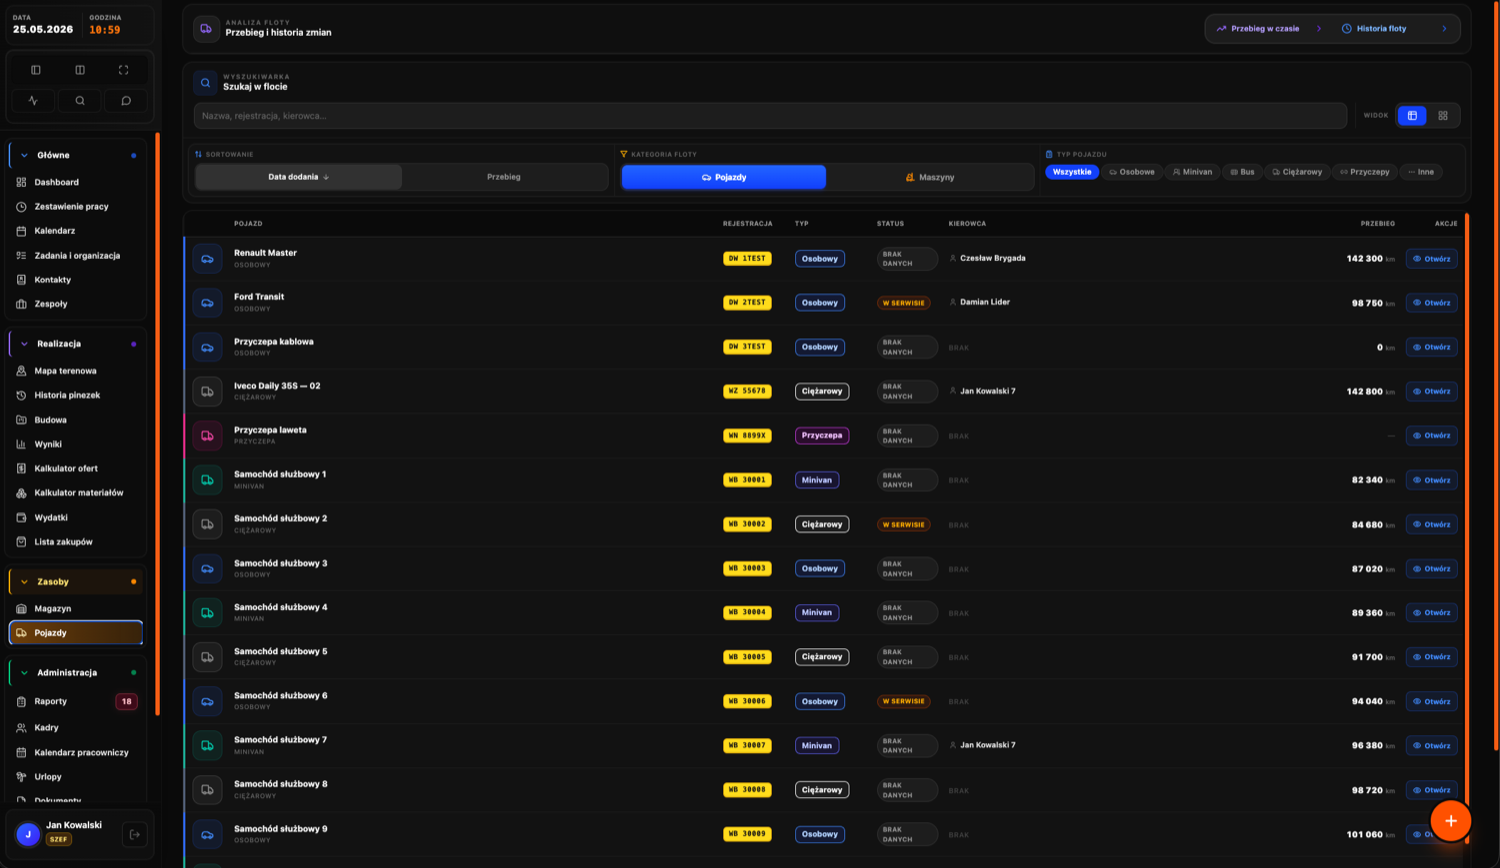Click registration plate WZ 55678
This screenshot has width=1500, height=868.
pyautogui.click(x=747, y=392)
